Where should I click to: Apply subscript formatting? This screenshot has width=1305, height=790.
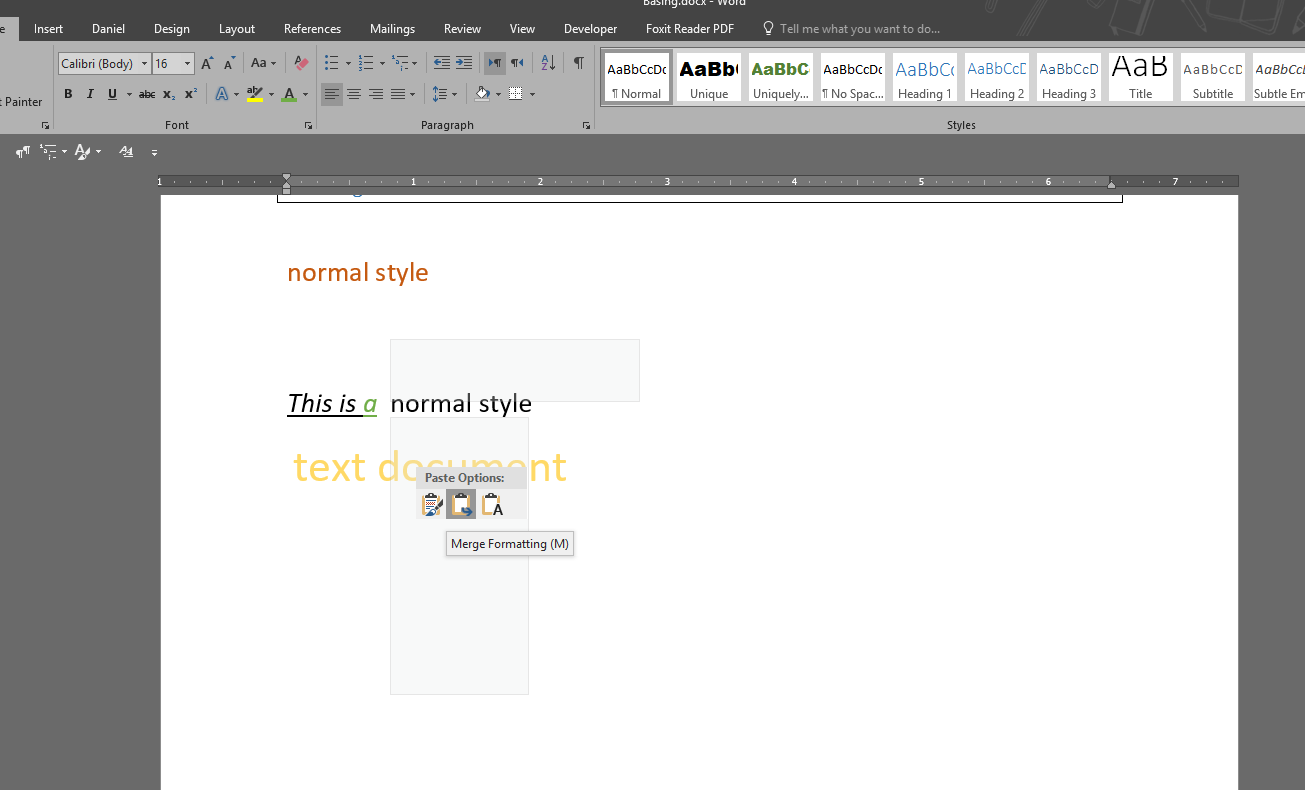[169, 95]
